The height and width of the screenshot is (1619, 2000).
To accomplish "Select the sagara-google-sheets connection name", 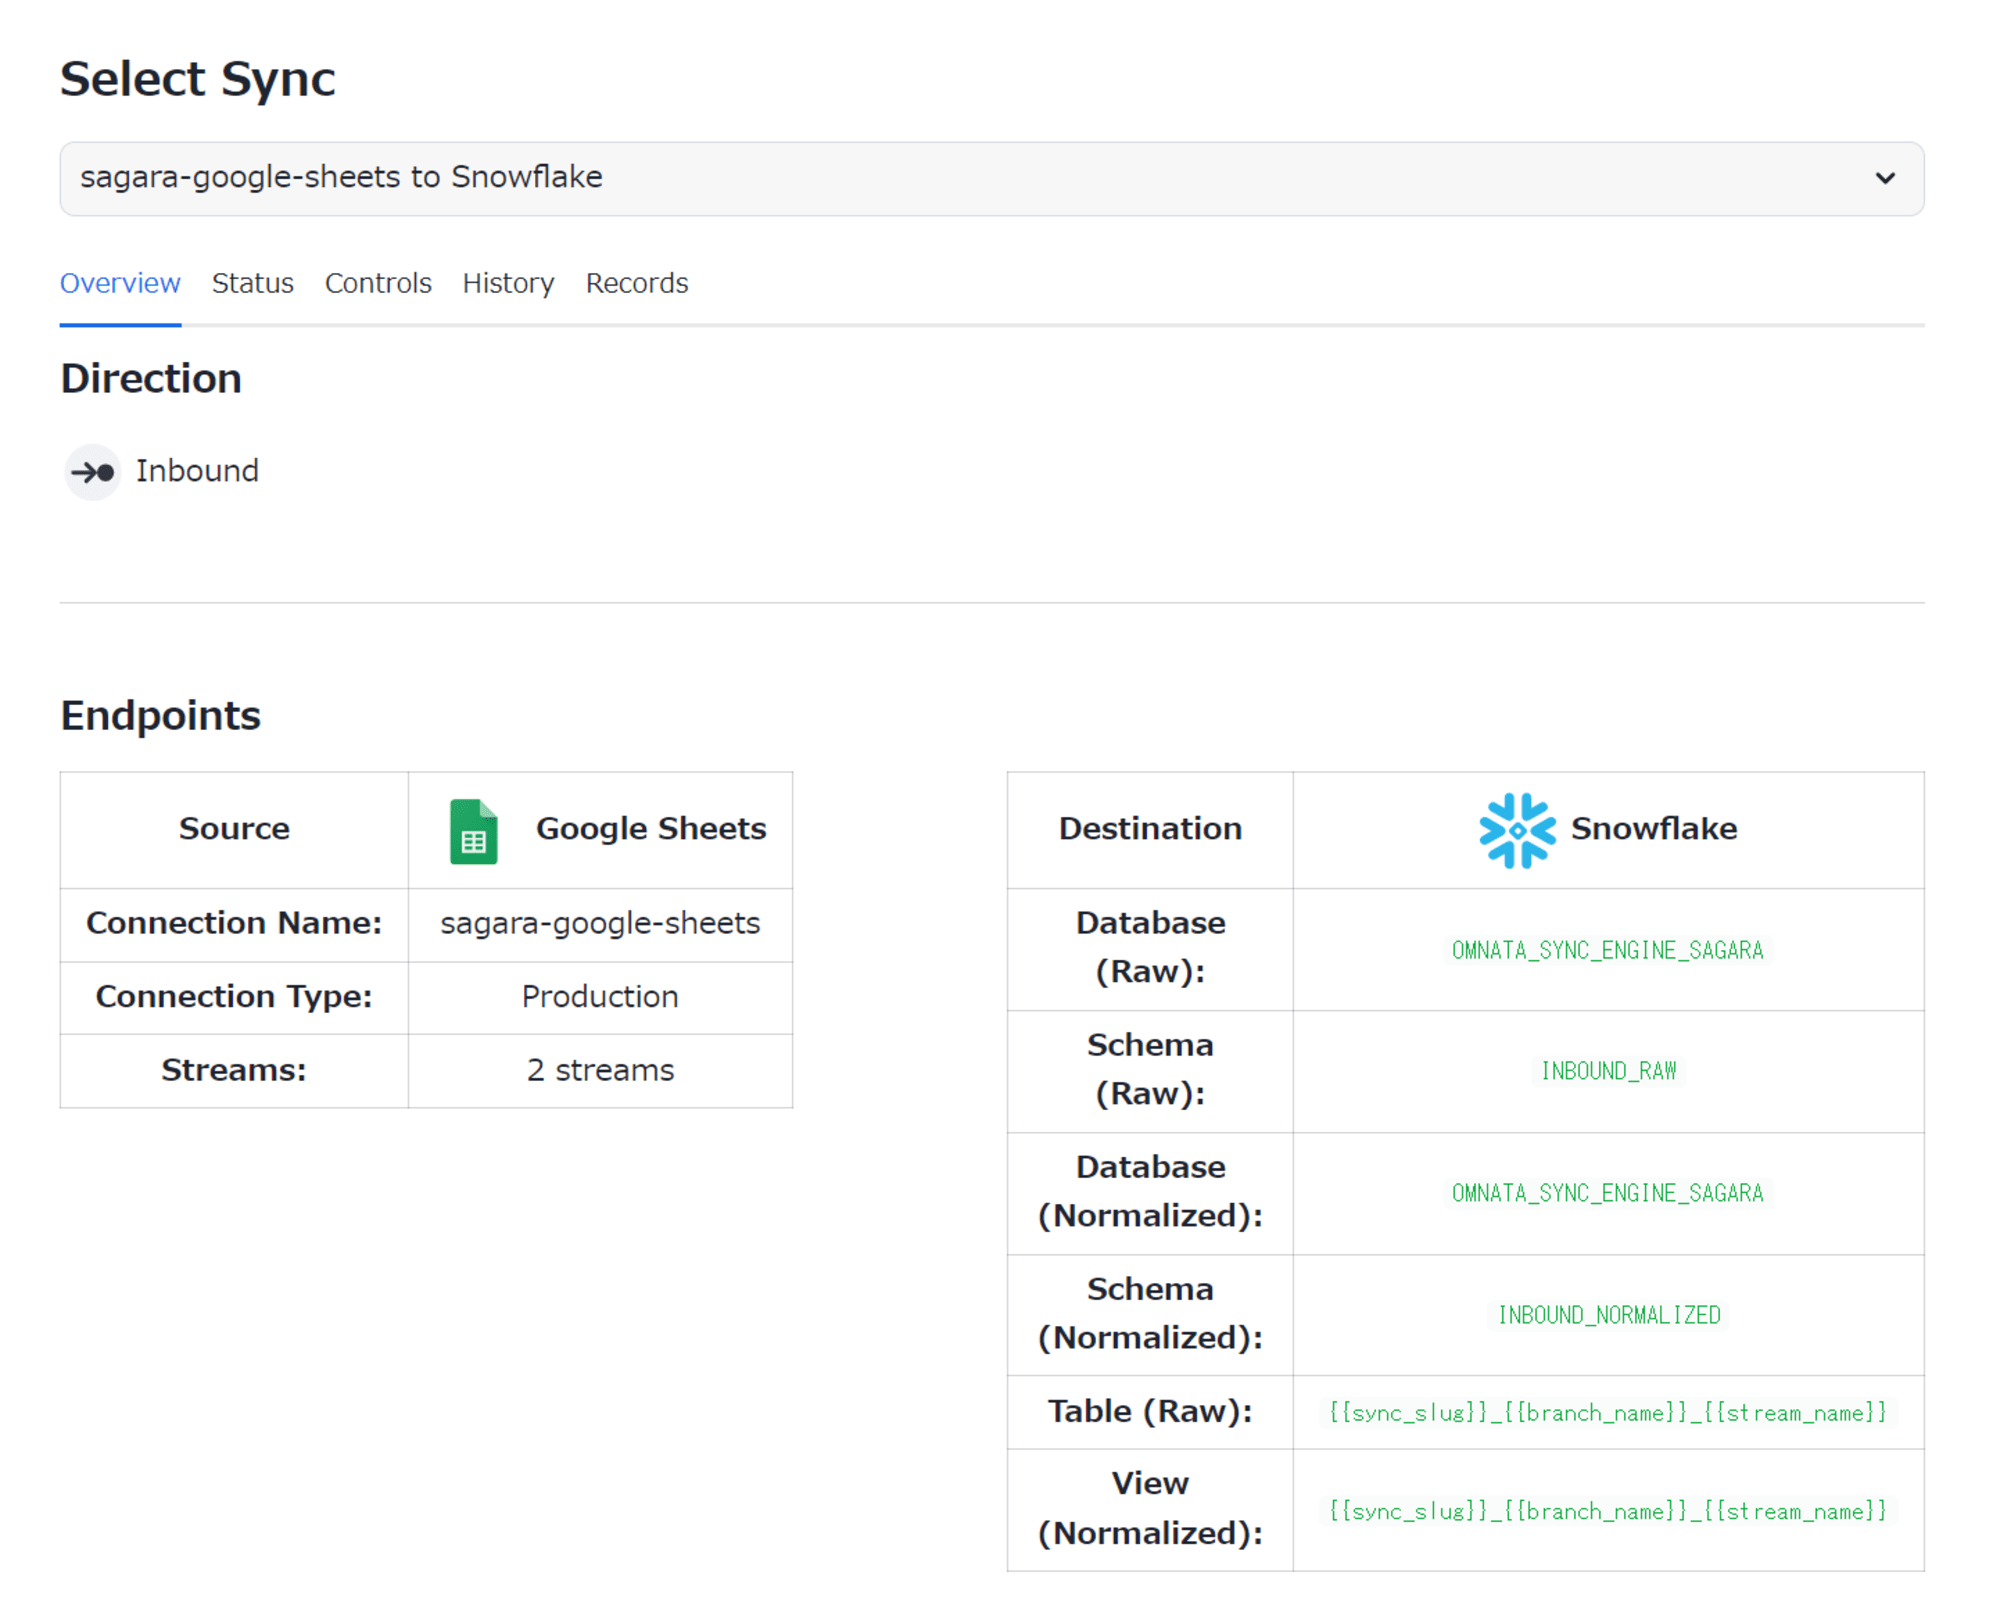I will (600, 923).
